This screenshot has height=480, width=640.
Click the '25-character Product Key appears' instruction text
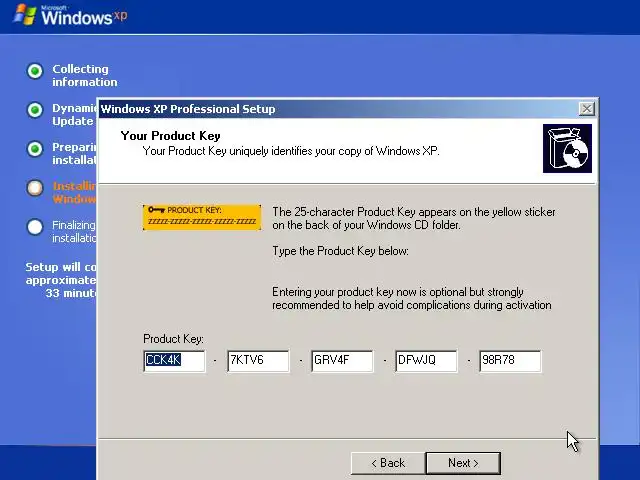click(414, 218)
